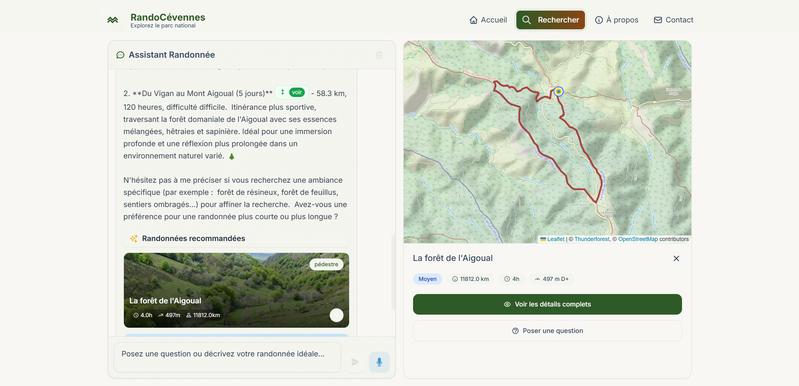Image resolution: width=799 pixels, height=386 pixels.
Task: Close the La forêt de l'Aigoual panel
Action: 676,259
